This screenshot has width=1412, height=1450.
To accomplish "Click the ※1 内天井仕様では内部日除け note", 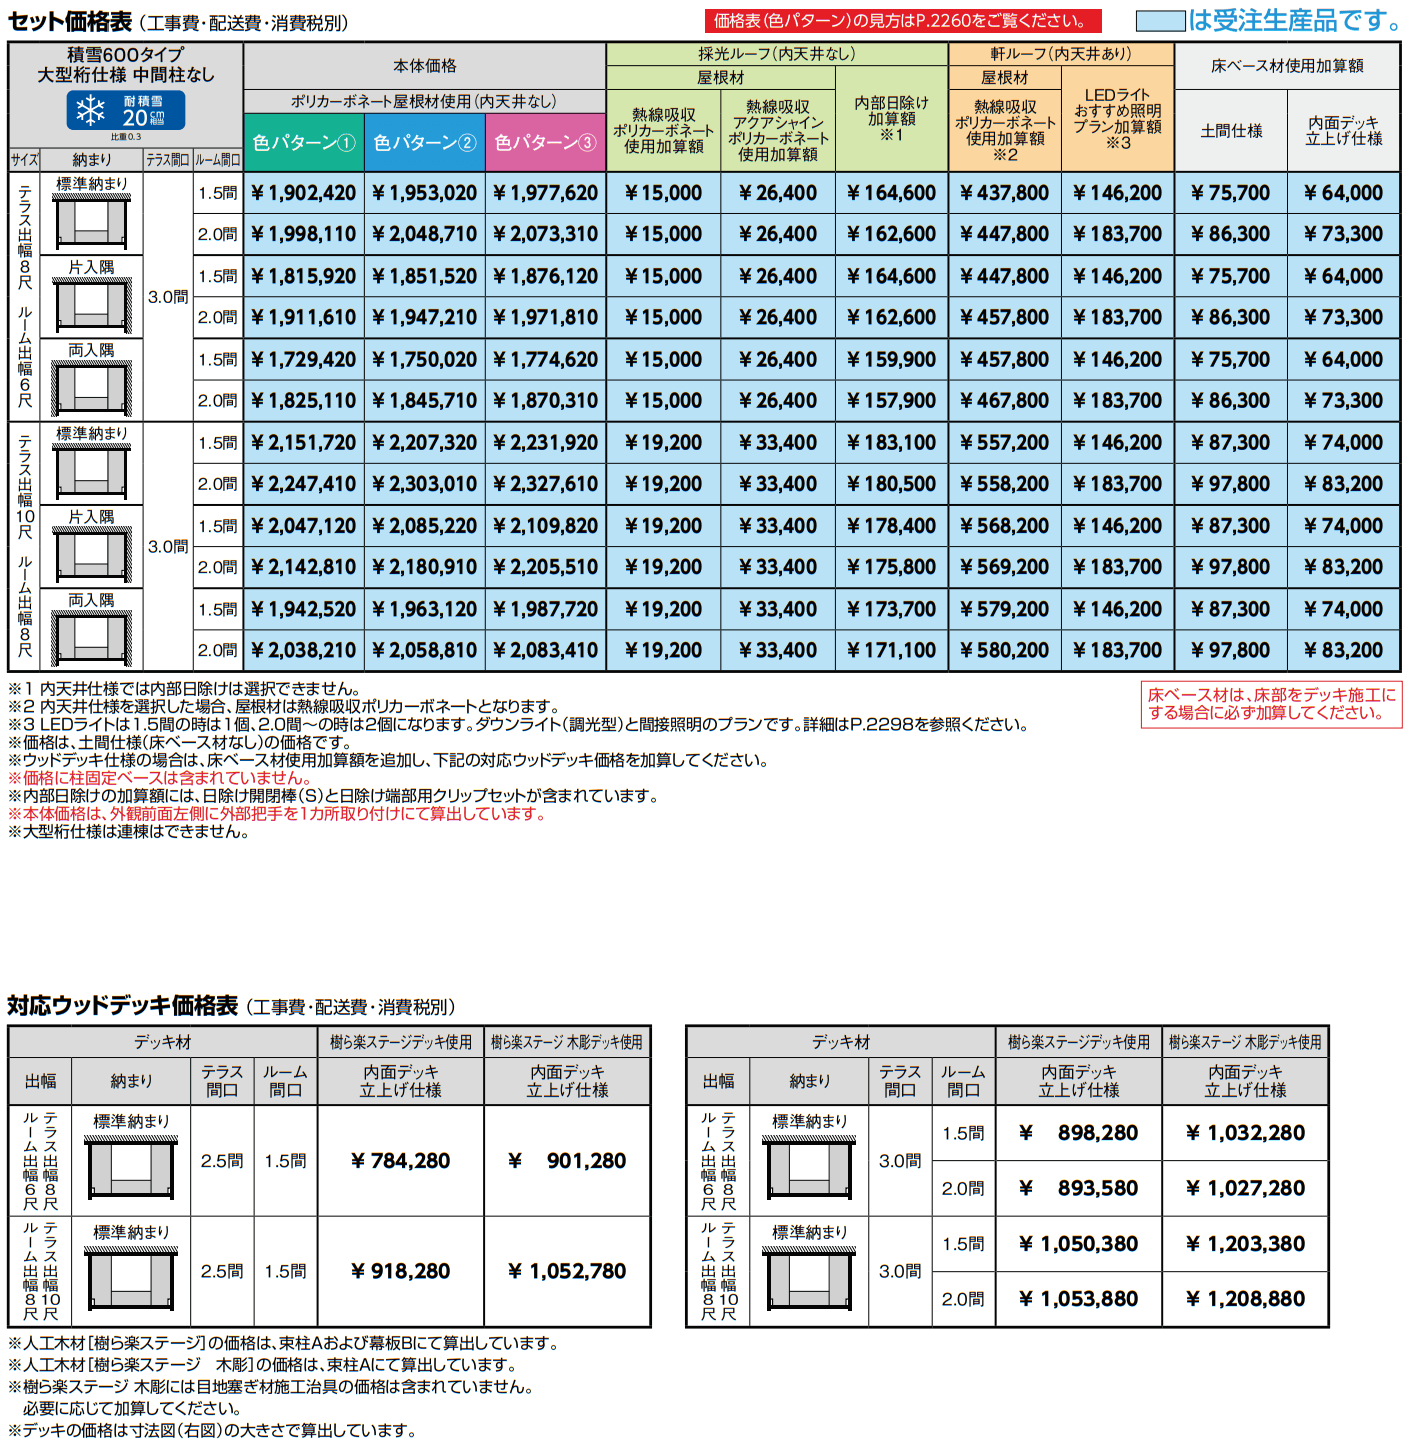I will 185,689.
